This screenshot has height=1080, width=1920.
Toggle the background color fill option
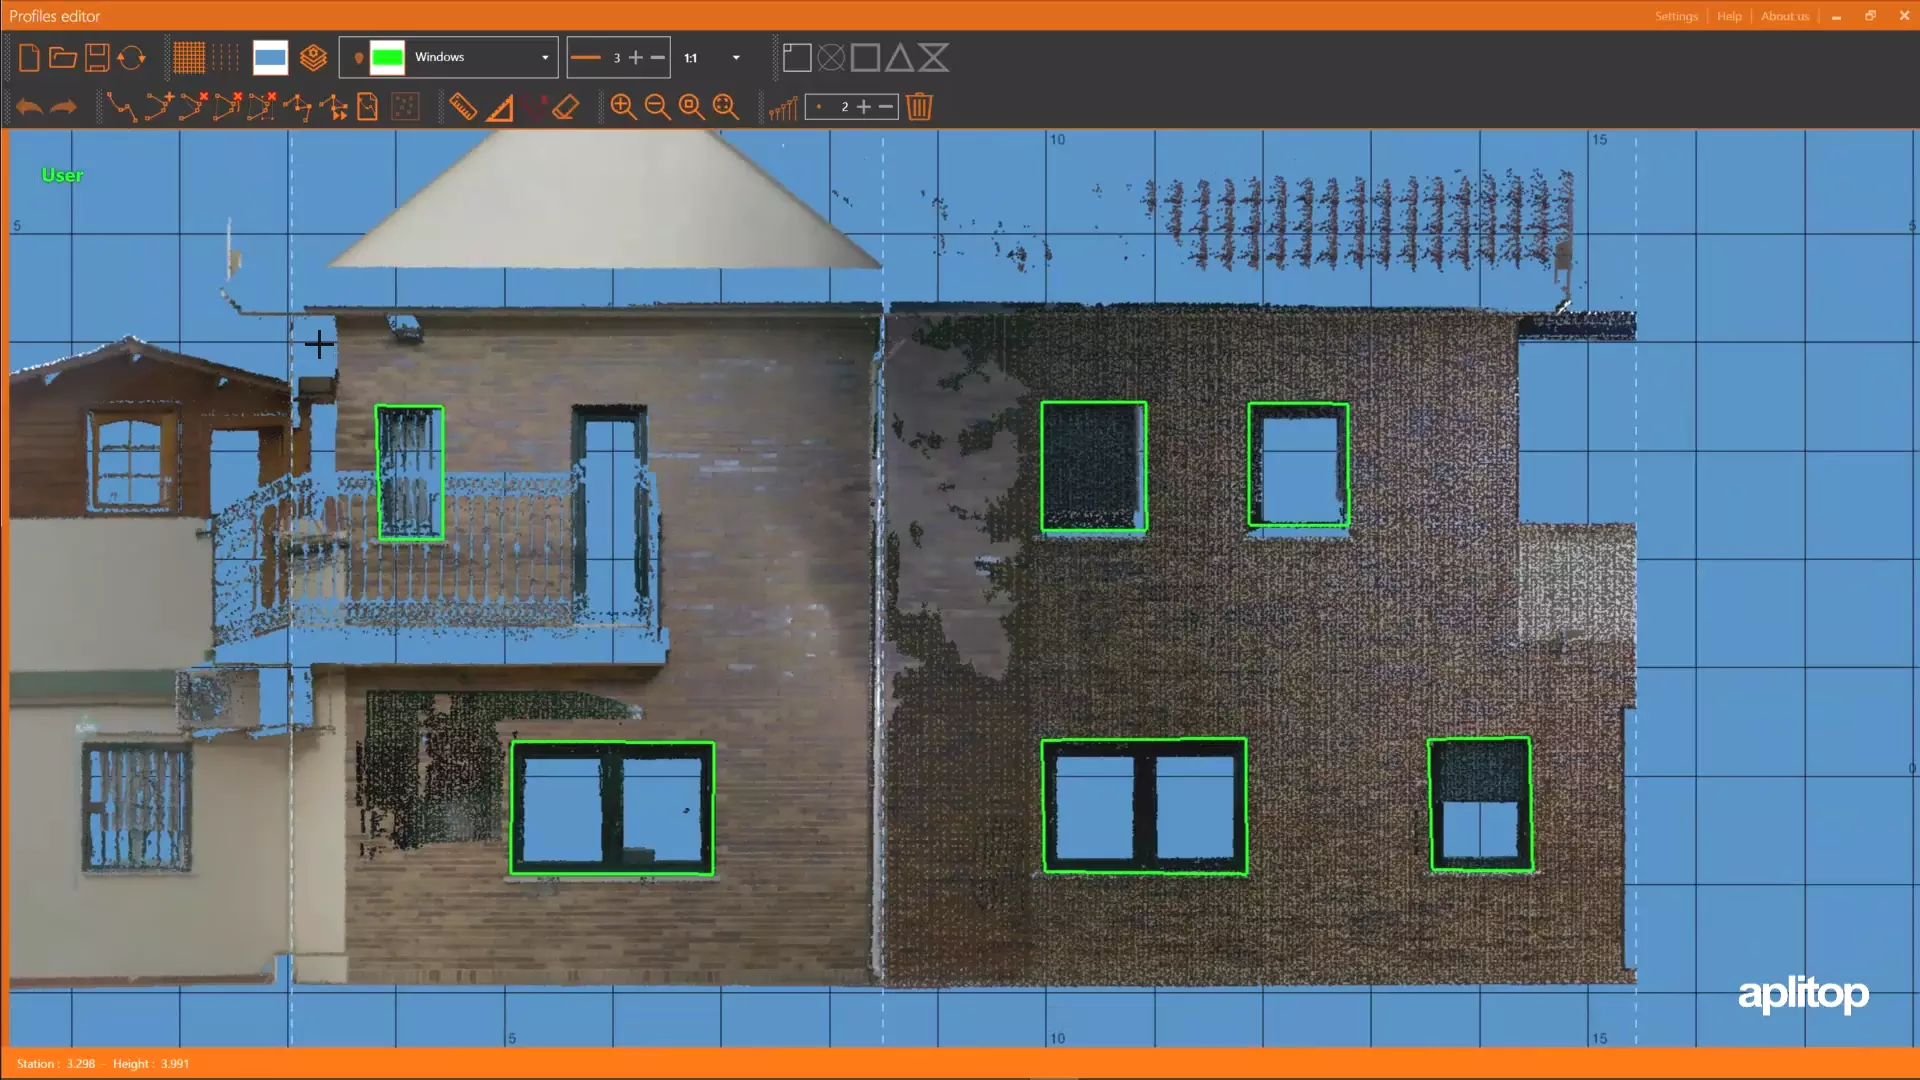click(269, 57)
